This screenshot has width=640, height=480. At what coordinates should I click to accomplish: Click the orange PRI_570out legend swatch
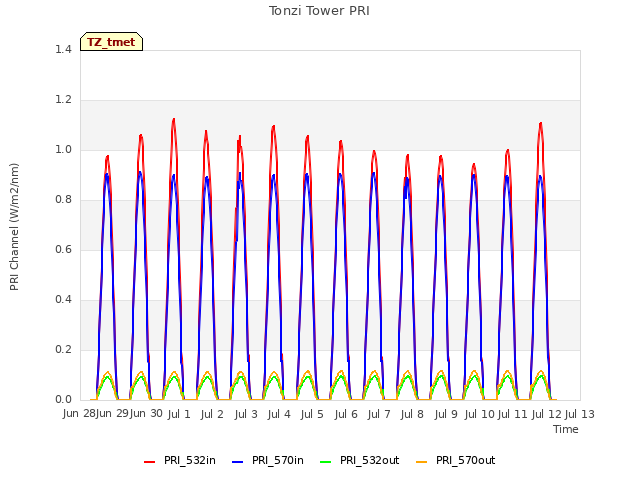[x=422, y=461]
